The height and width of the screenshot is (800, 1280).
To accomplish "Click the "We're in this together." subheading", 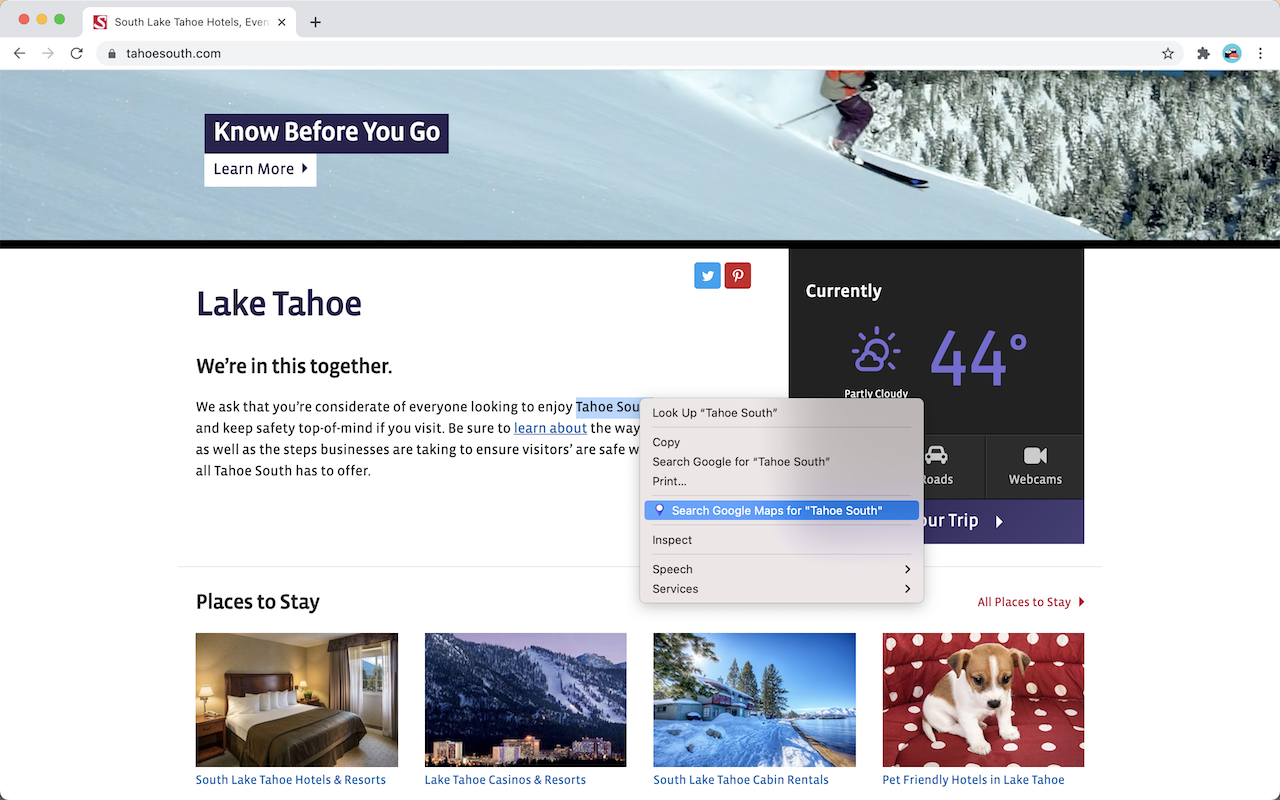I will click(294, 366).
